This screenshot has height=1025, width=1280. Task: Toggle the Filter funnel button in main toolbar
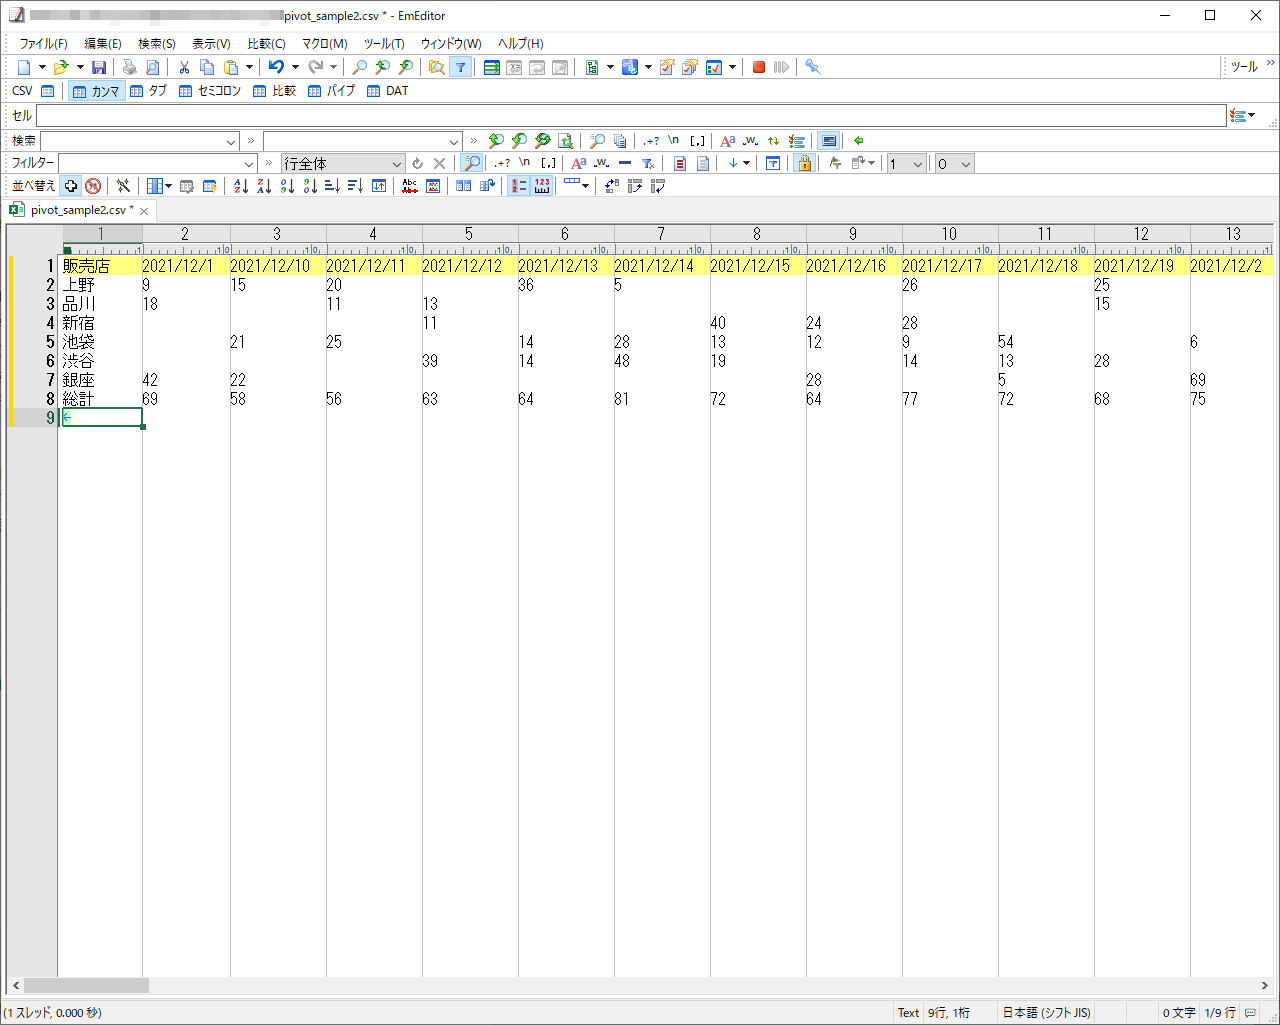[x=460, y=67]
